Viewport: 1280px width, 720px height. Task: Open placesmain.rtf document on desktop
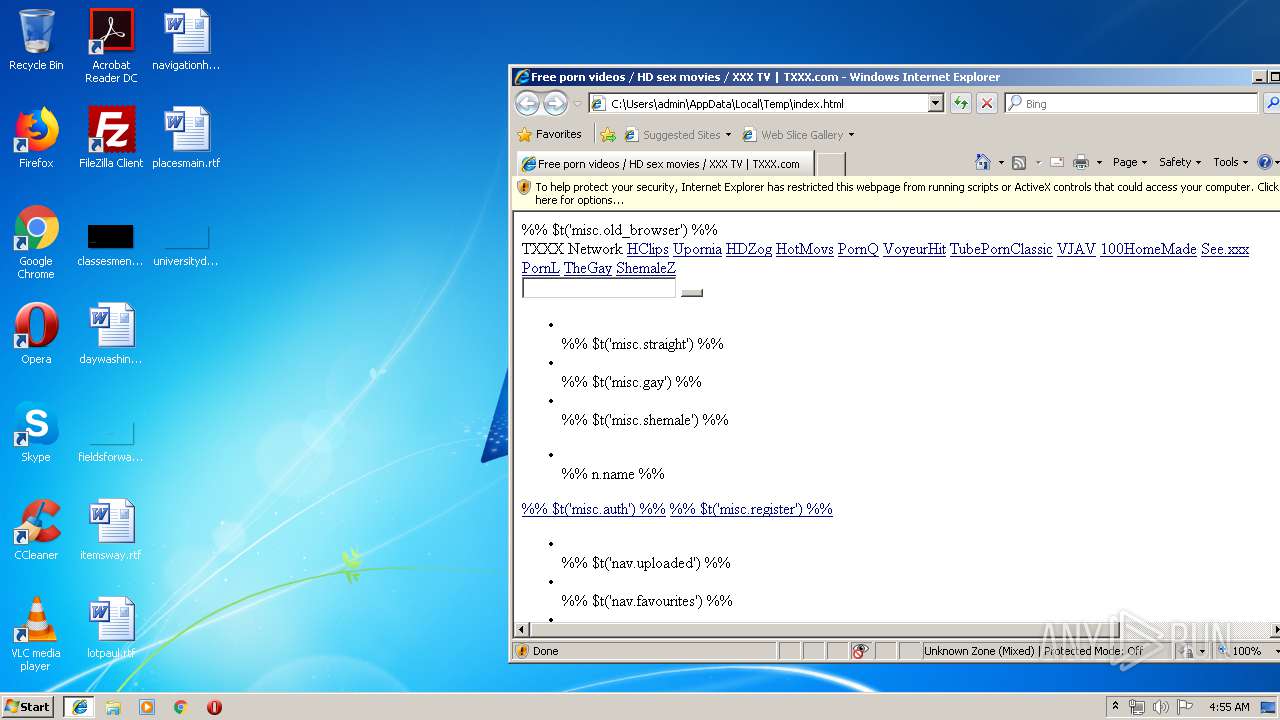click(186, 138)
